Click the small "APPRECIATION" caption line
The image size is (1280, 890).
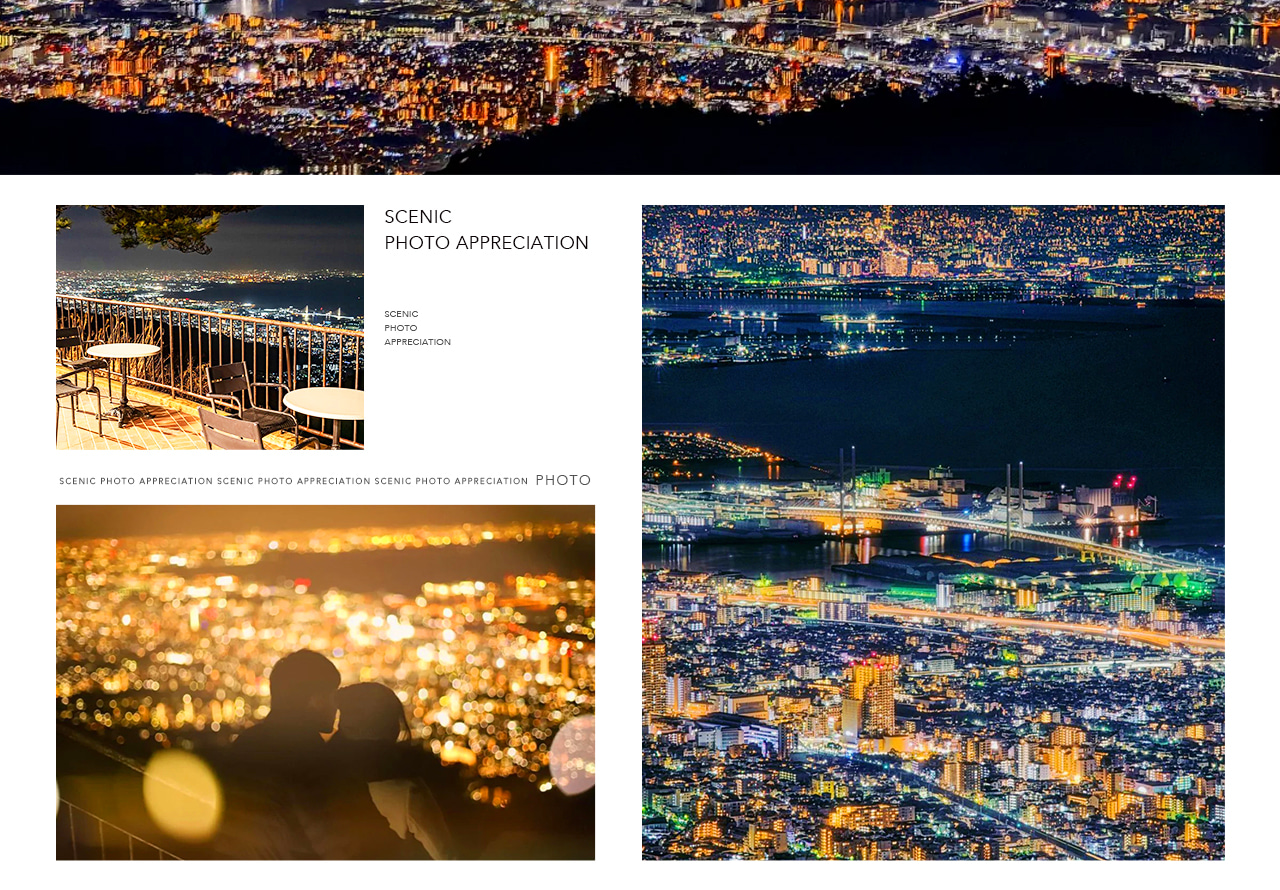417,342
